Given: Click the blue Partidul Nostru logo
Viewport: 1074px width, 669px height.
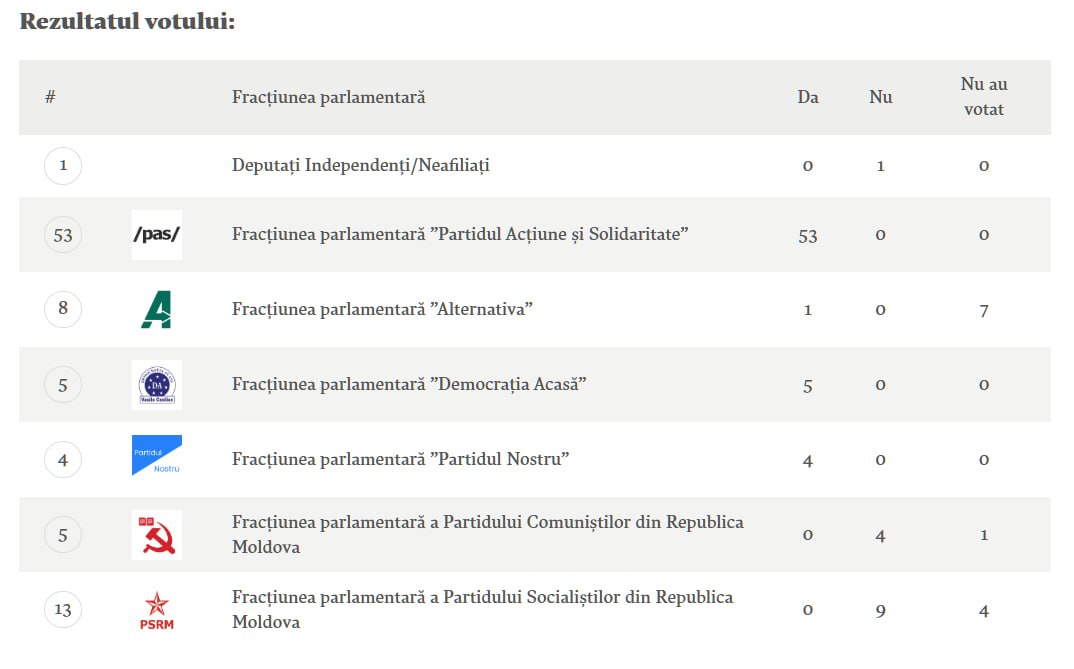Looking at the screenshot, I should pyautogui.click(x=157, y=456).
